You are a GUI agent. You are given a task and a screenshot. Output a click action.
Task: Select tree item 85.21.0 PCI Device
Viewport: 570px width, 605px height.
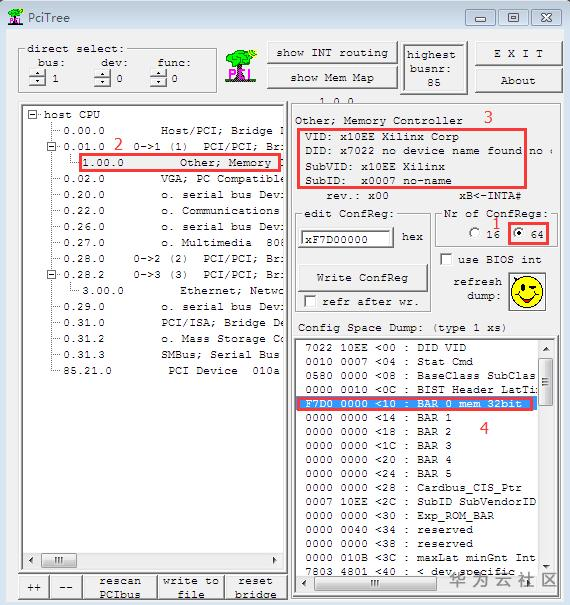pyautogui.click(x=171, y=371)
